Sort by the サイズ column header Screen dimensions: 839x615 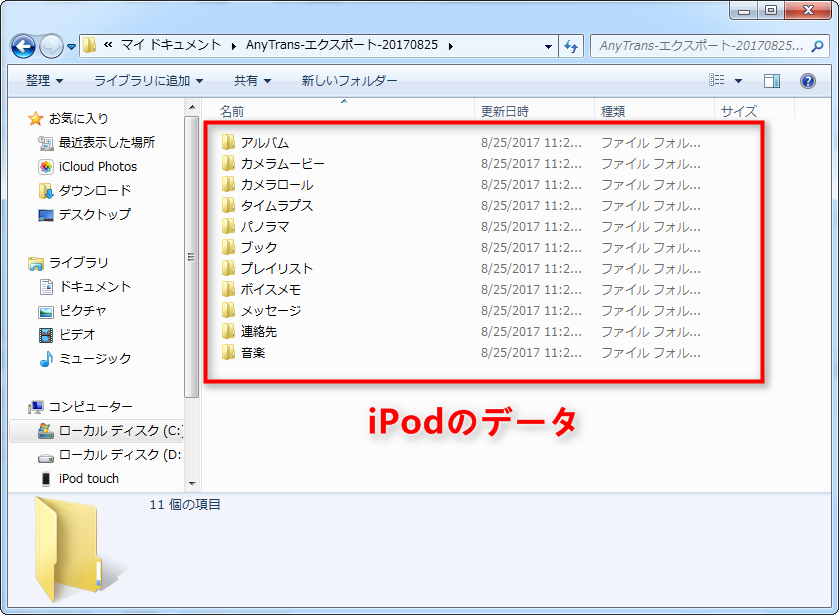[754, 111]
